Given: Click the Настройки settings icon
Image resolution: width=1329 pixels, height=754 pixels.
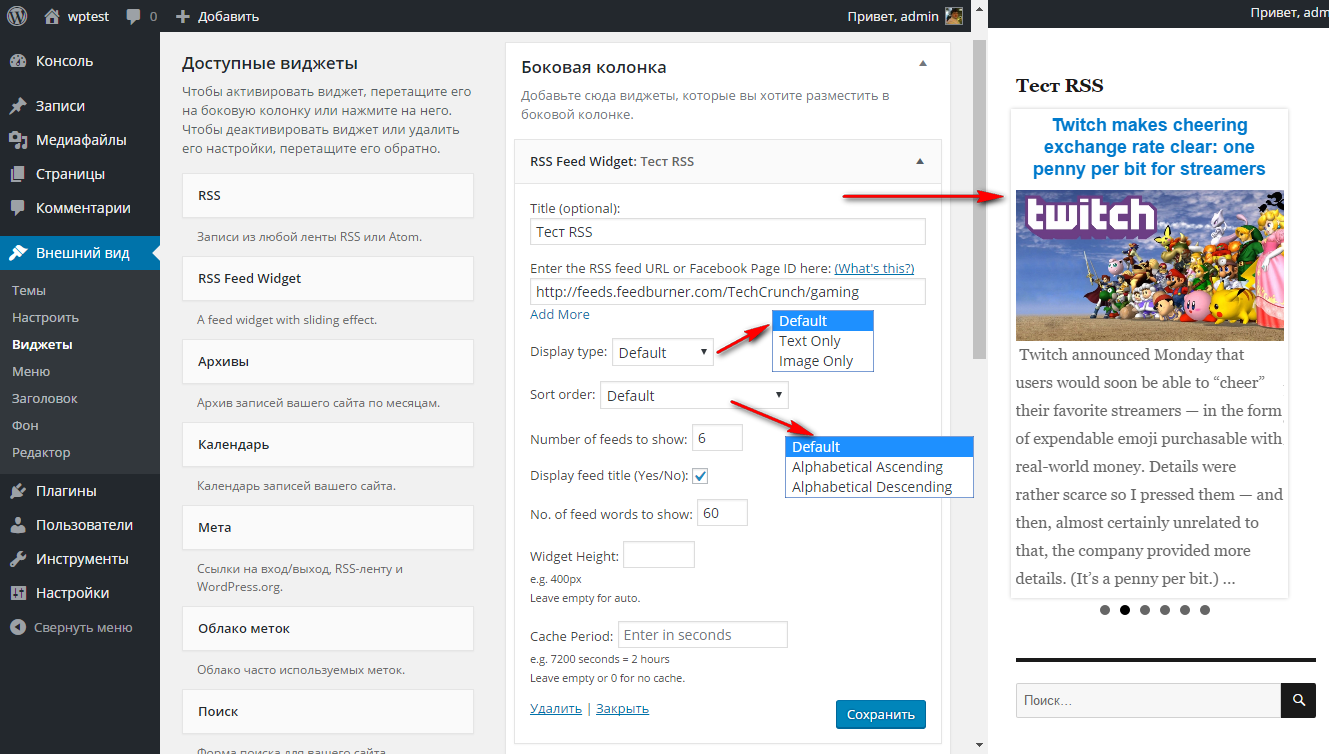Looking at the screenshot, I should tap(18, 593).
